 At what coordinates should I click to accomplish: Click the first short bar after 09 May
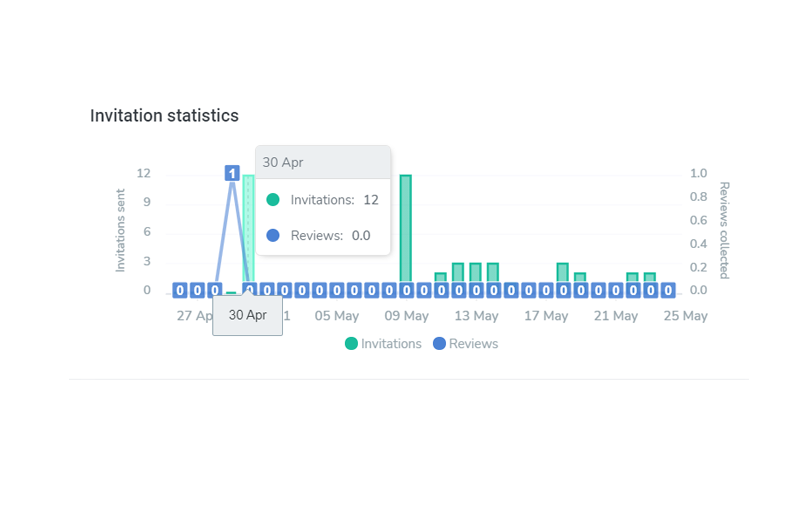coord(440,277)
